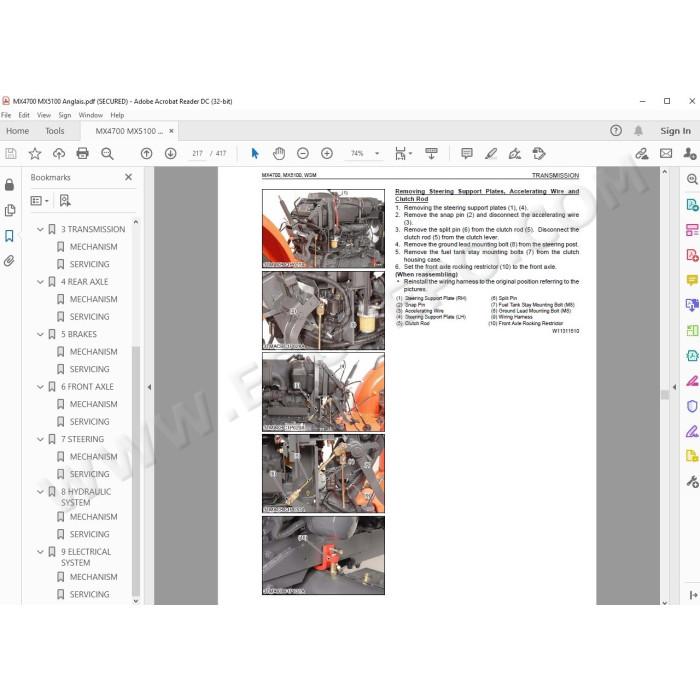Click the Save file icon
Image resolution: width=700 pixels, height=700 pixels.
coord(11,154)
